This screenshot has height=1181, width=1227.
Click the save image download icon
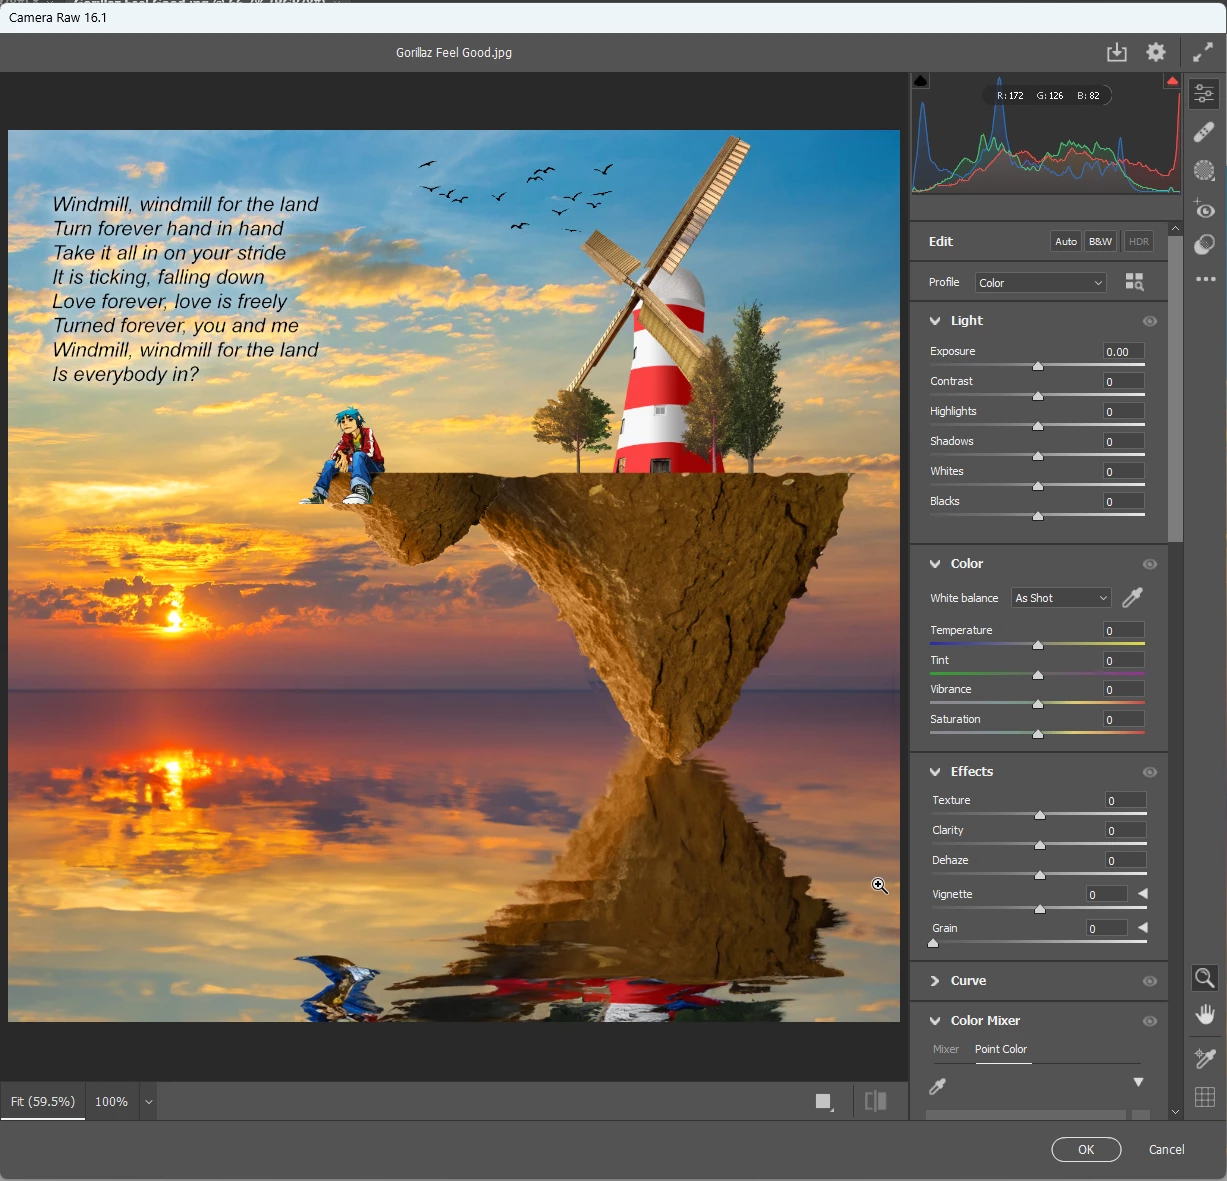(1117, 52)
